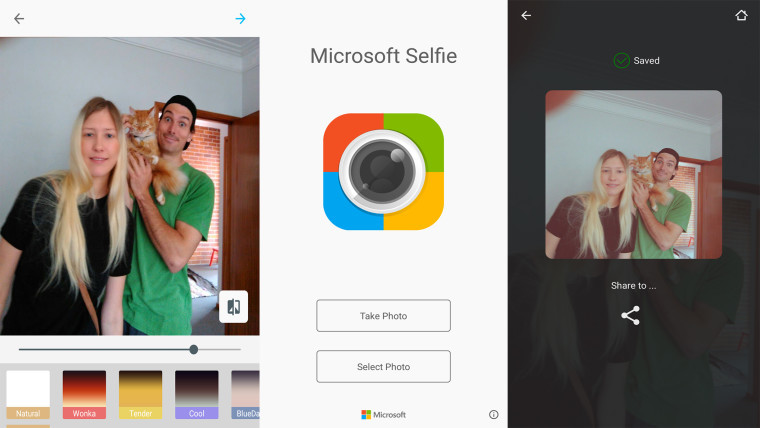Click the 'Saved' status text
Screen dimensions: 760x428
[x=646, y=61]
